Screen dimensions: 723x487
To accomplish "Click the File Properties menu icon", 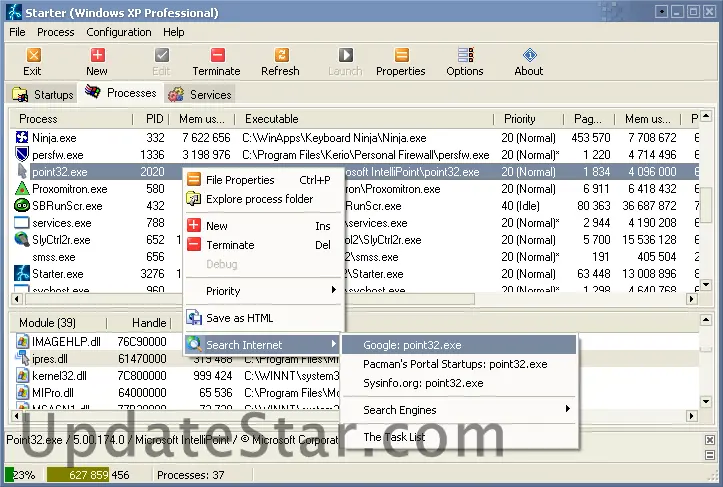I will [x=194, y=179].
